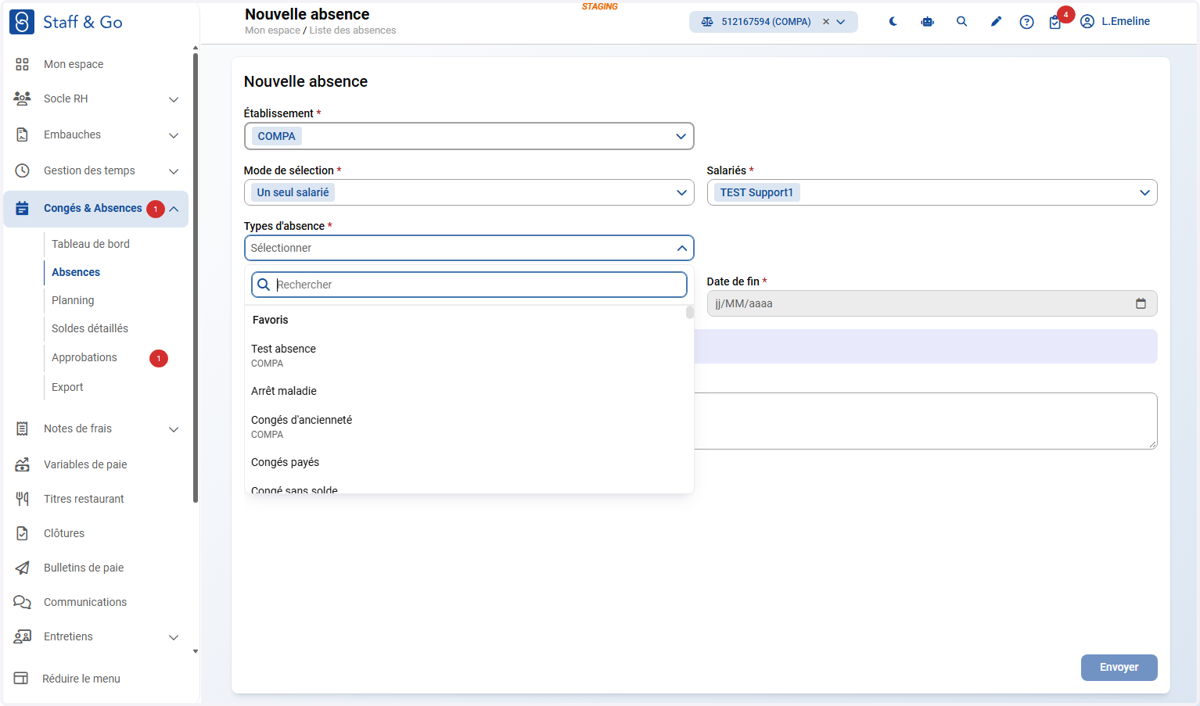
Task: Click the comment text area
Action: pyautogui.click(x=925, y=421)
